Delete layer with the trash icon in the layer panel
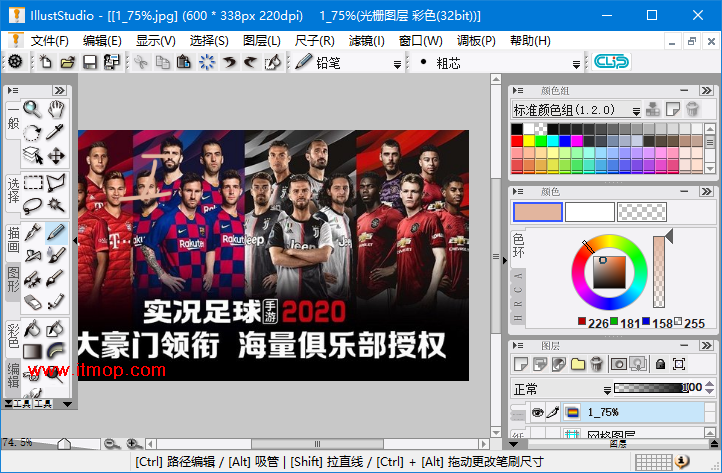 (597, 364)
